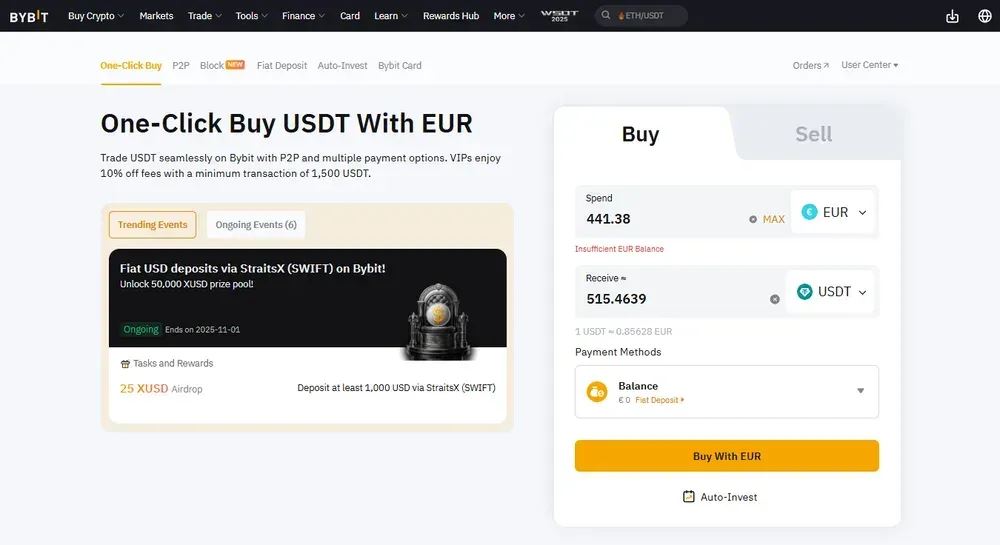The height and width of the screenshot is (545, 1000).
Task: Clear the Spend amount field
Action: tap(753, 219)
